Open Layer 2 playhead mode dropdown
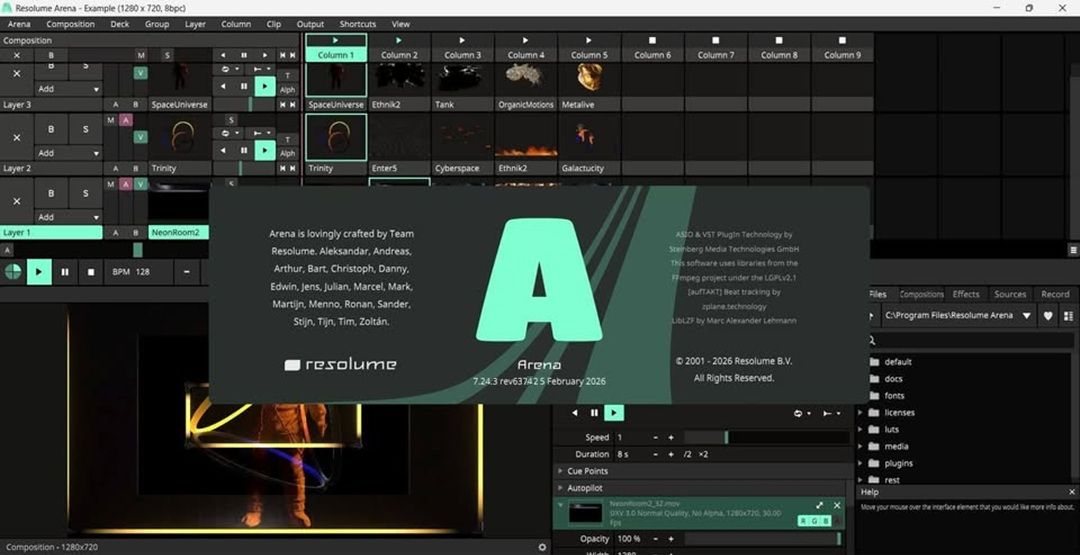 [260, 133]
